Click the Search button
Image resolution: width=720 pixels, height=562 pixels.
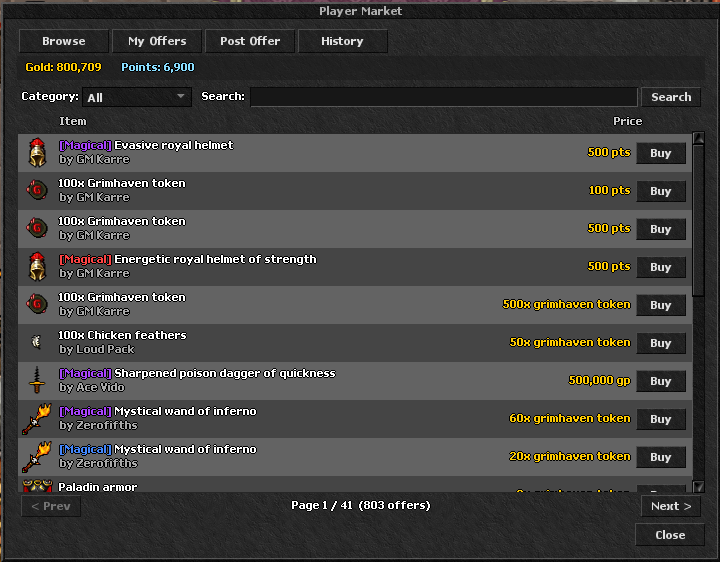671,97
